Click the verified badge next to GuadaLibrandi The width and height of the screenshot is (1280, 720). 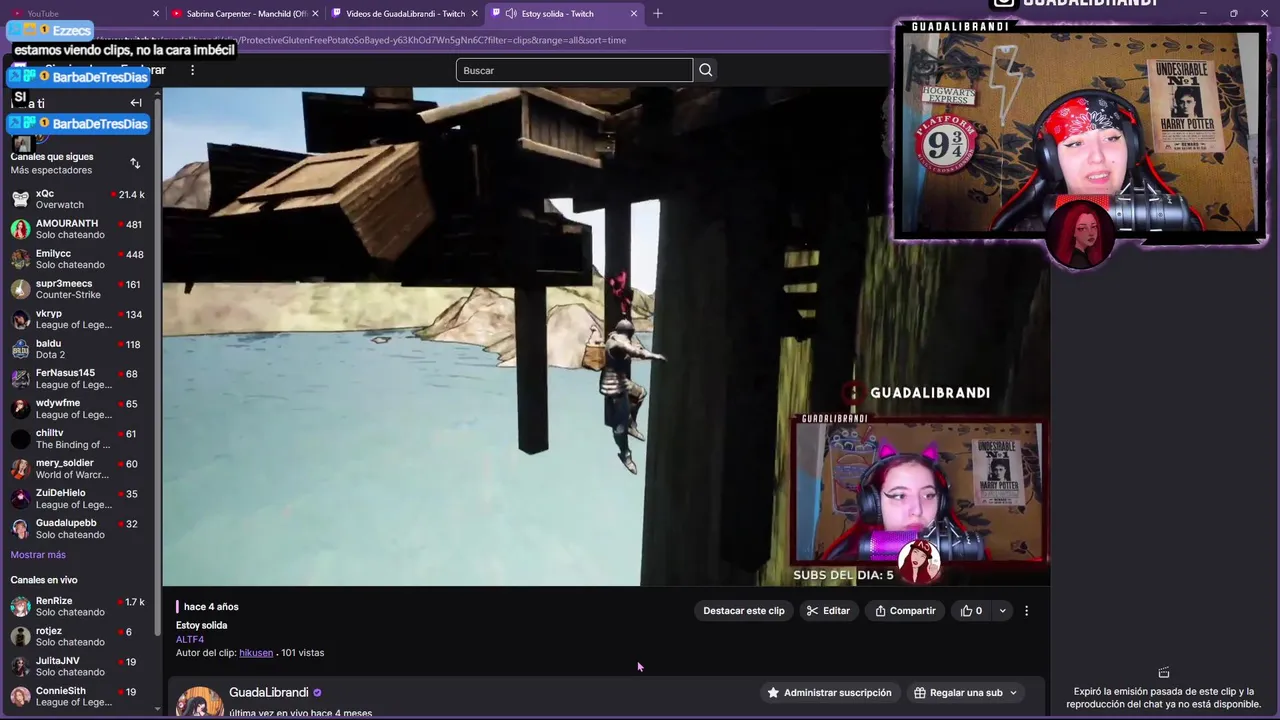click(x=318, y=693)
